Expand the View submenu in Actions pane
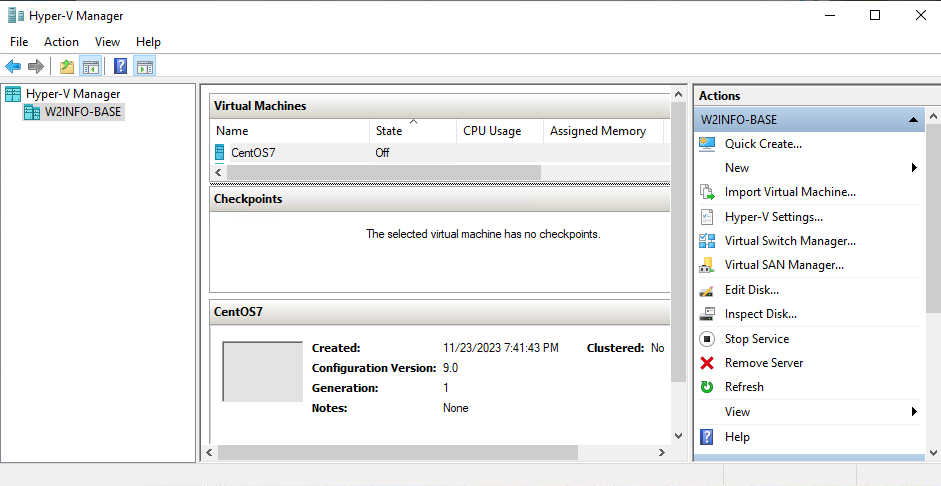The width and height of the screenshot is (941, 486). (914, 412)
